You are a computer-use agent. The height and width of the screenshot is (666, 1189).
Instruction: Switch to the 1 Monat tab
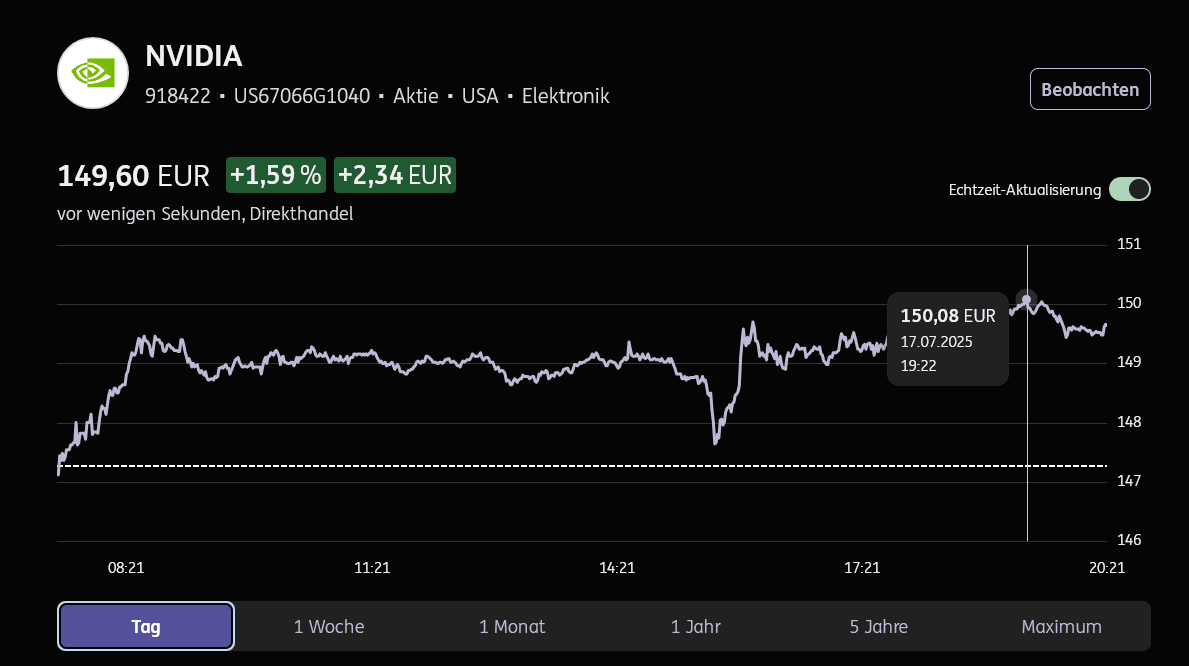pos(512,627)
